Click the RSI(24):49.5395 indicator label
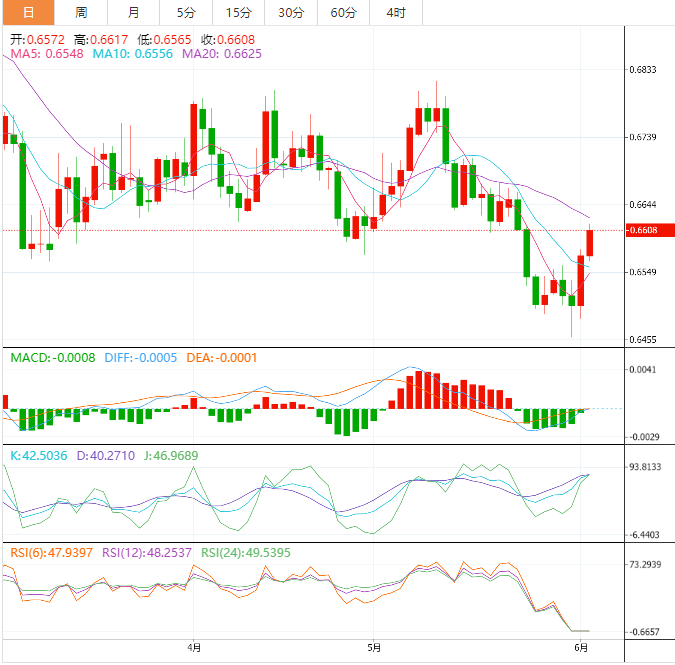675x665 pixels. coord(246,552)
